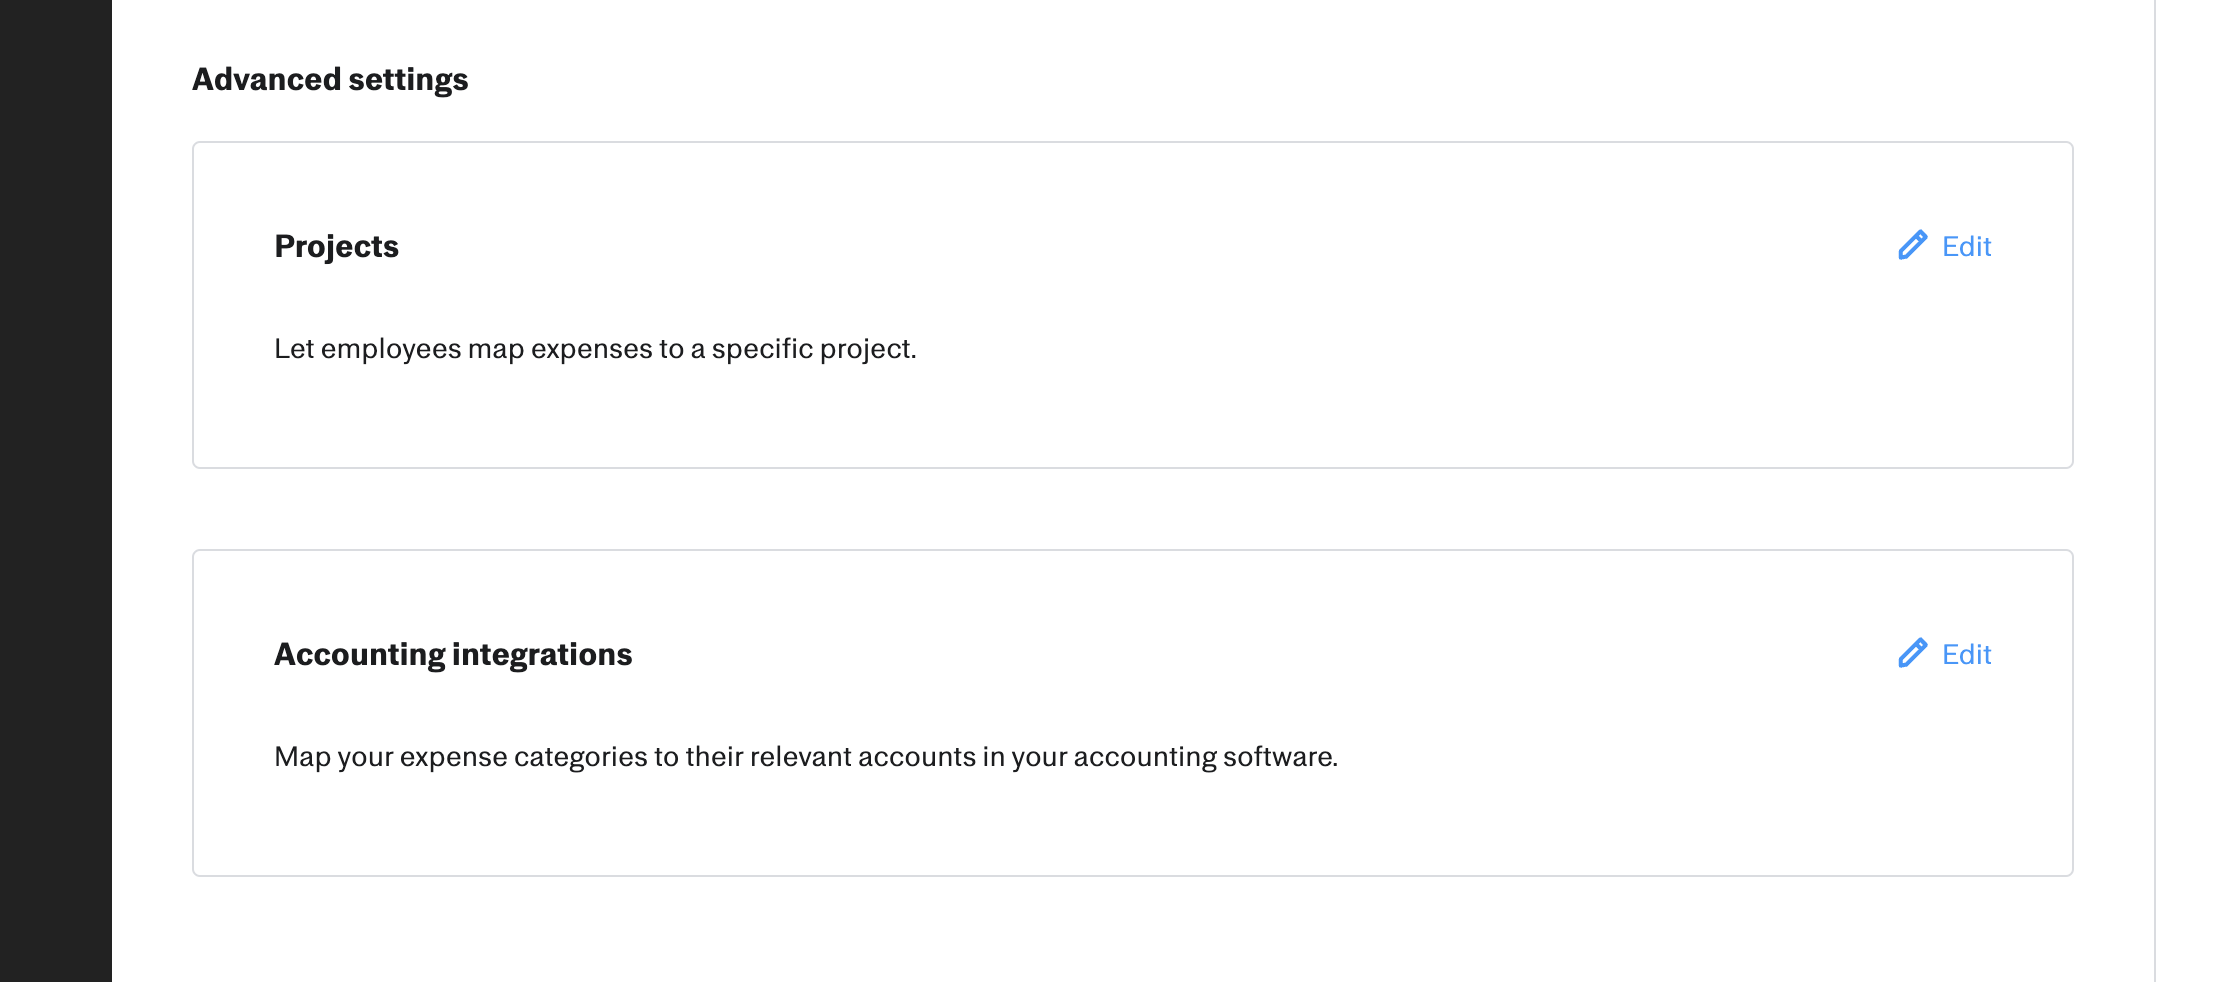Viewport: 2218px width, 982px height.
Task: Click the word 'Advanced' in the section title
Action: [x=266, y=79]
